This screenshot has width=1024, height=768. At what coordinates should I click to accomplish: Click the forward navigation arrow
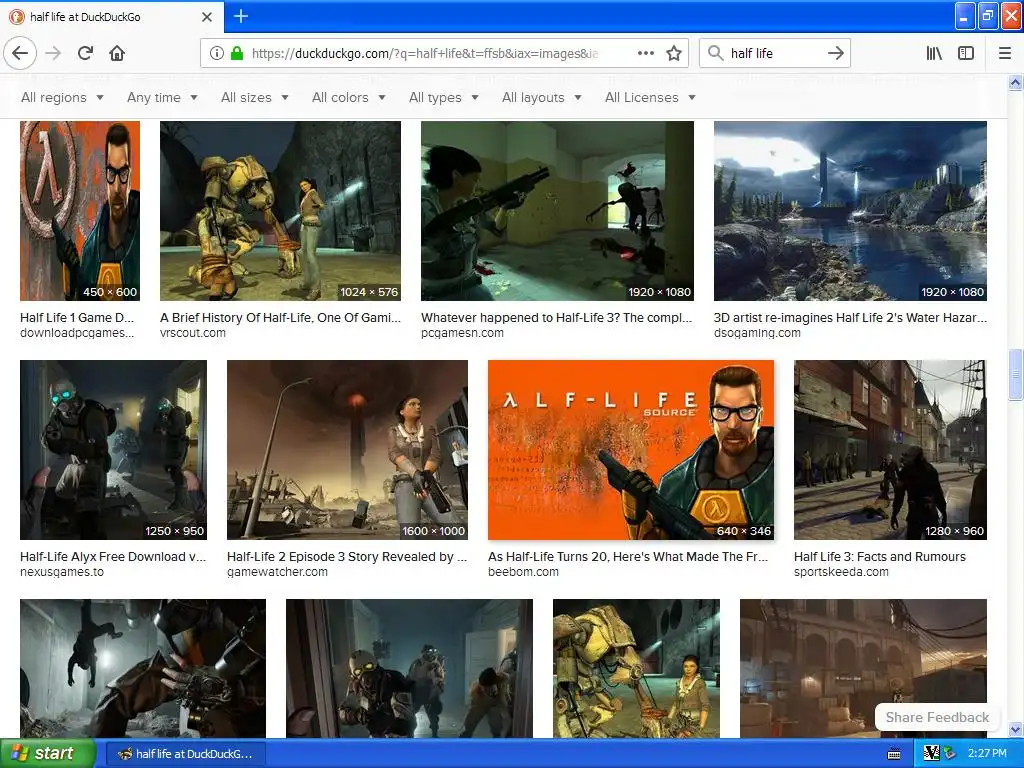(x=54, y=53)
